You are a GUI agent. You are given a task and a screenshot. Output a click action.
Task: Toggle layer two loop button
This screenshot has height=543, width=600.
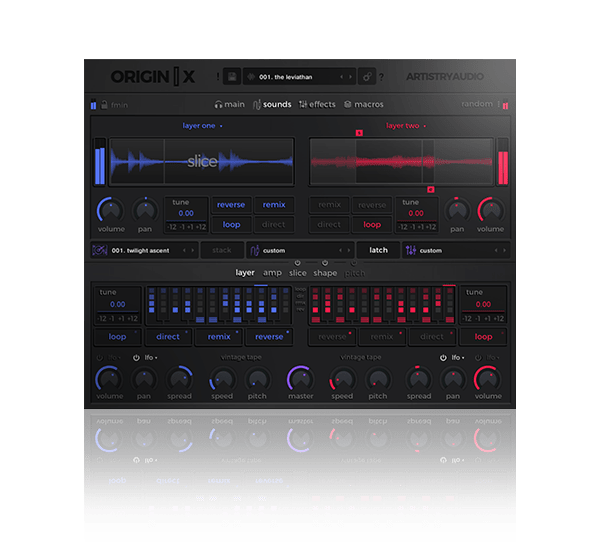pos(372,225)
